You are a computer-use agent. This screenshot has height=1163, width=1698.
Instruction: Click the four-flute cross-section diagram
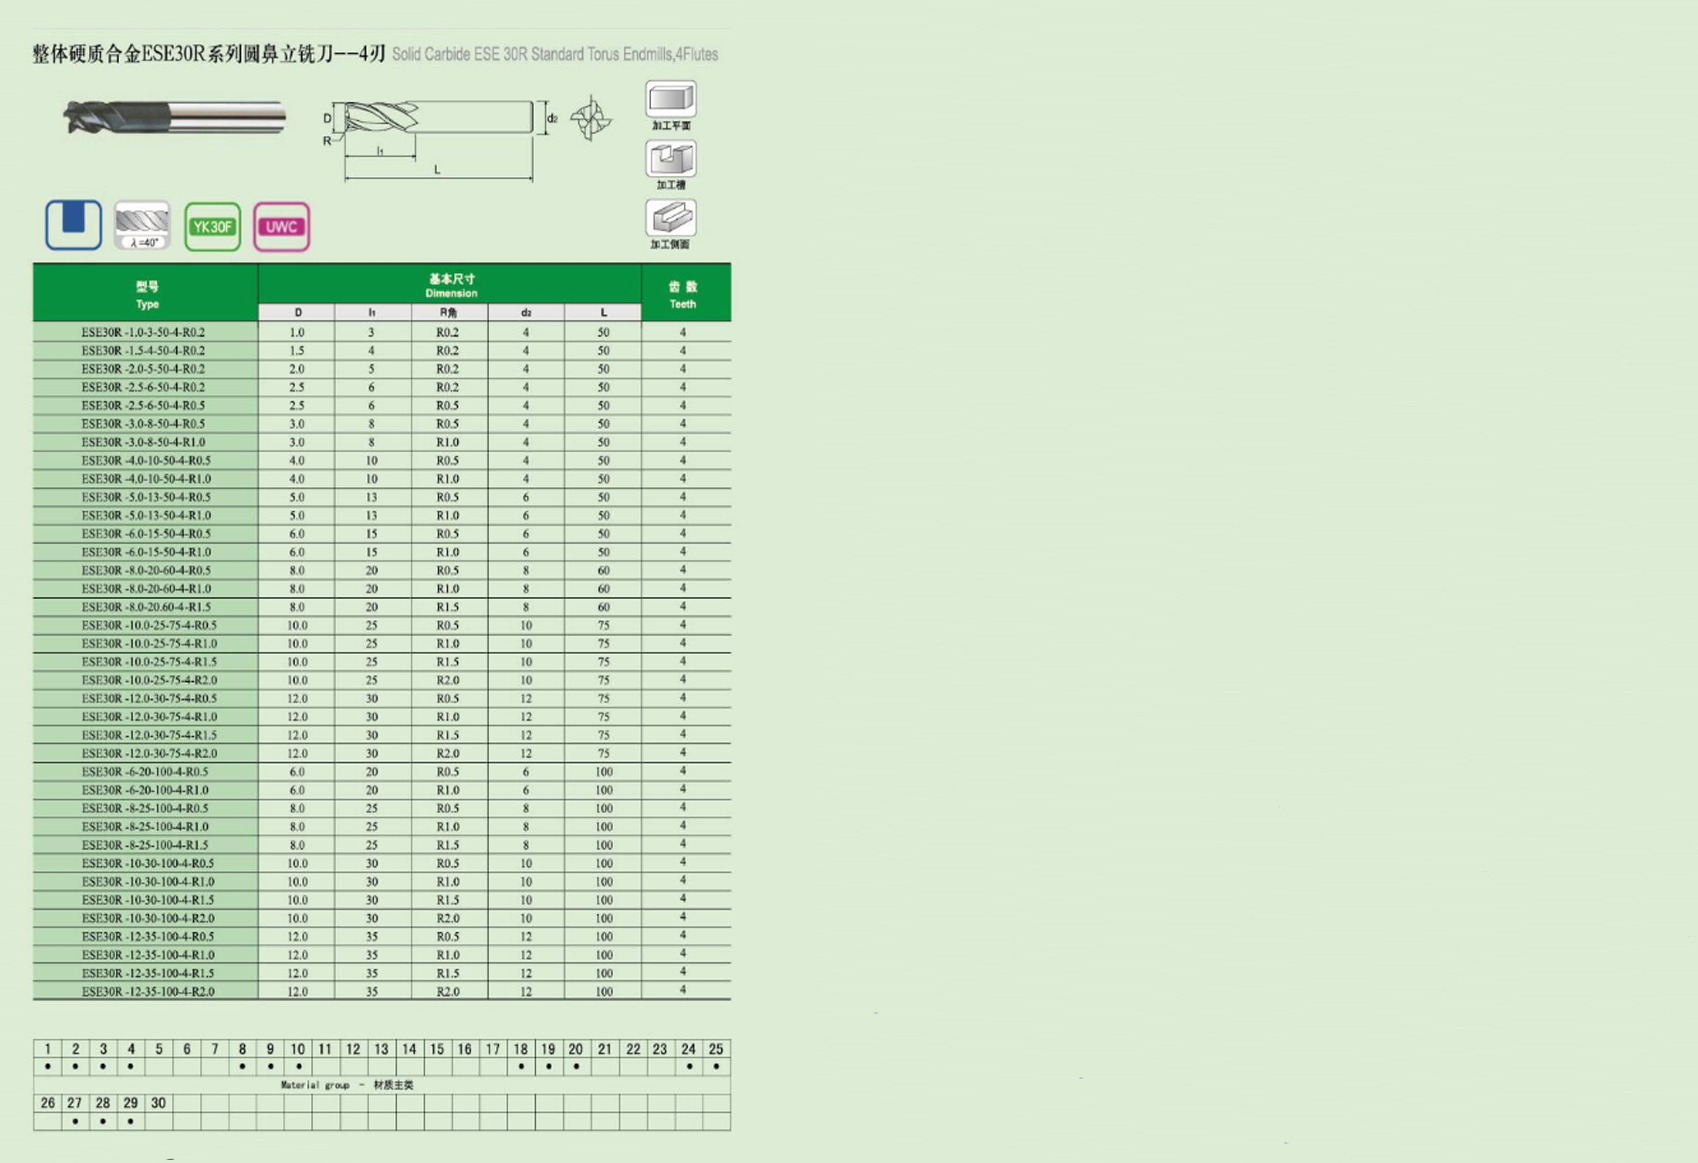tap(591, 119)
